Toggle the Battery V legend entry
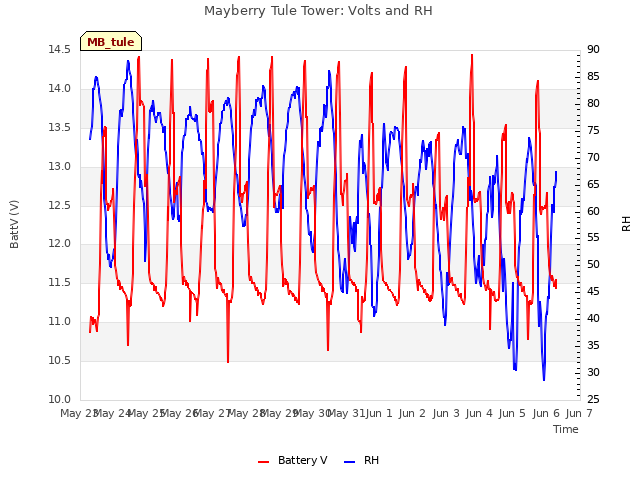 pos(292,460)
